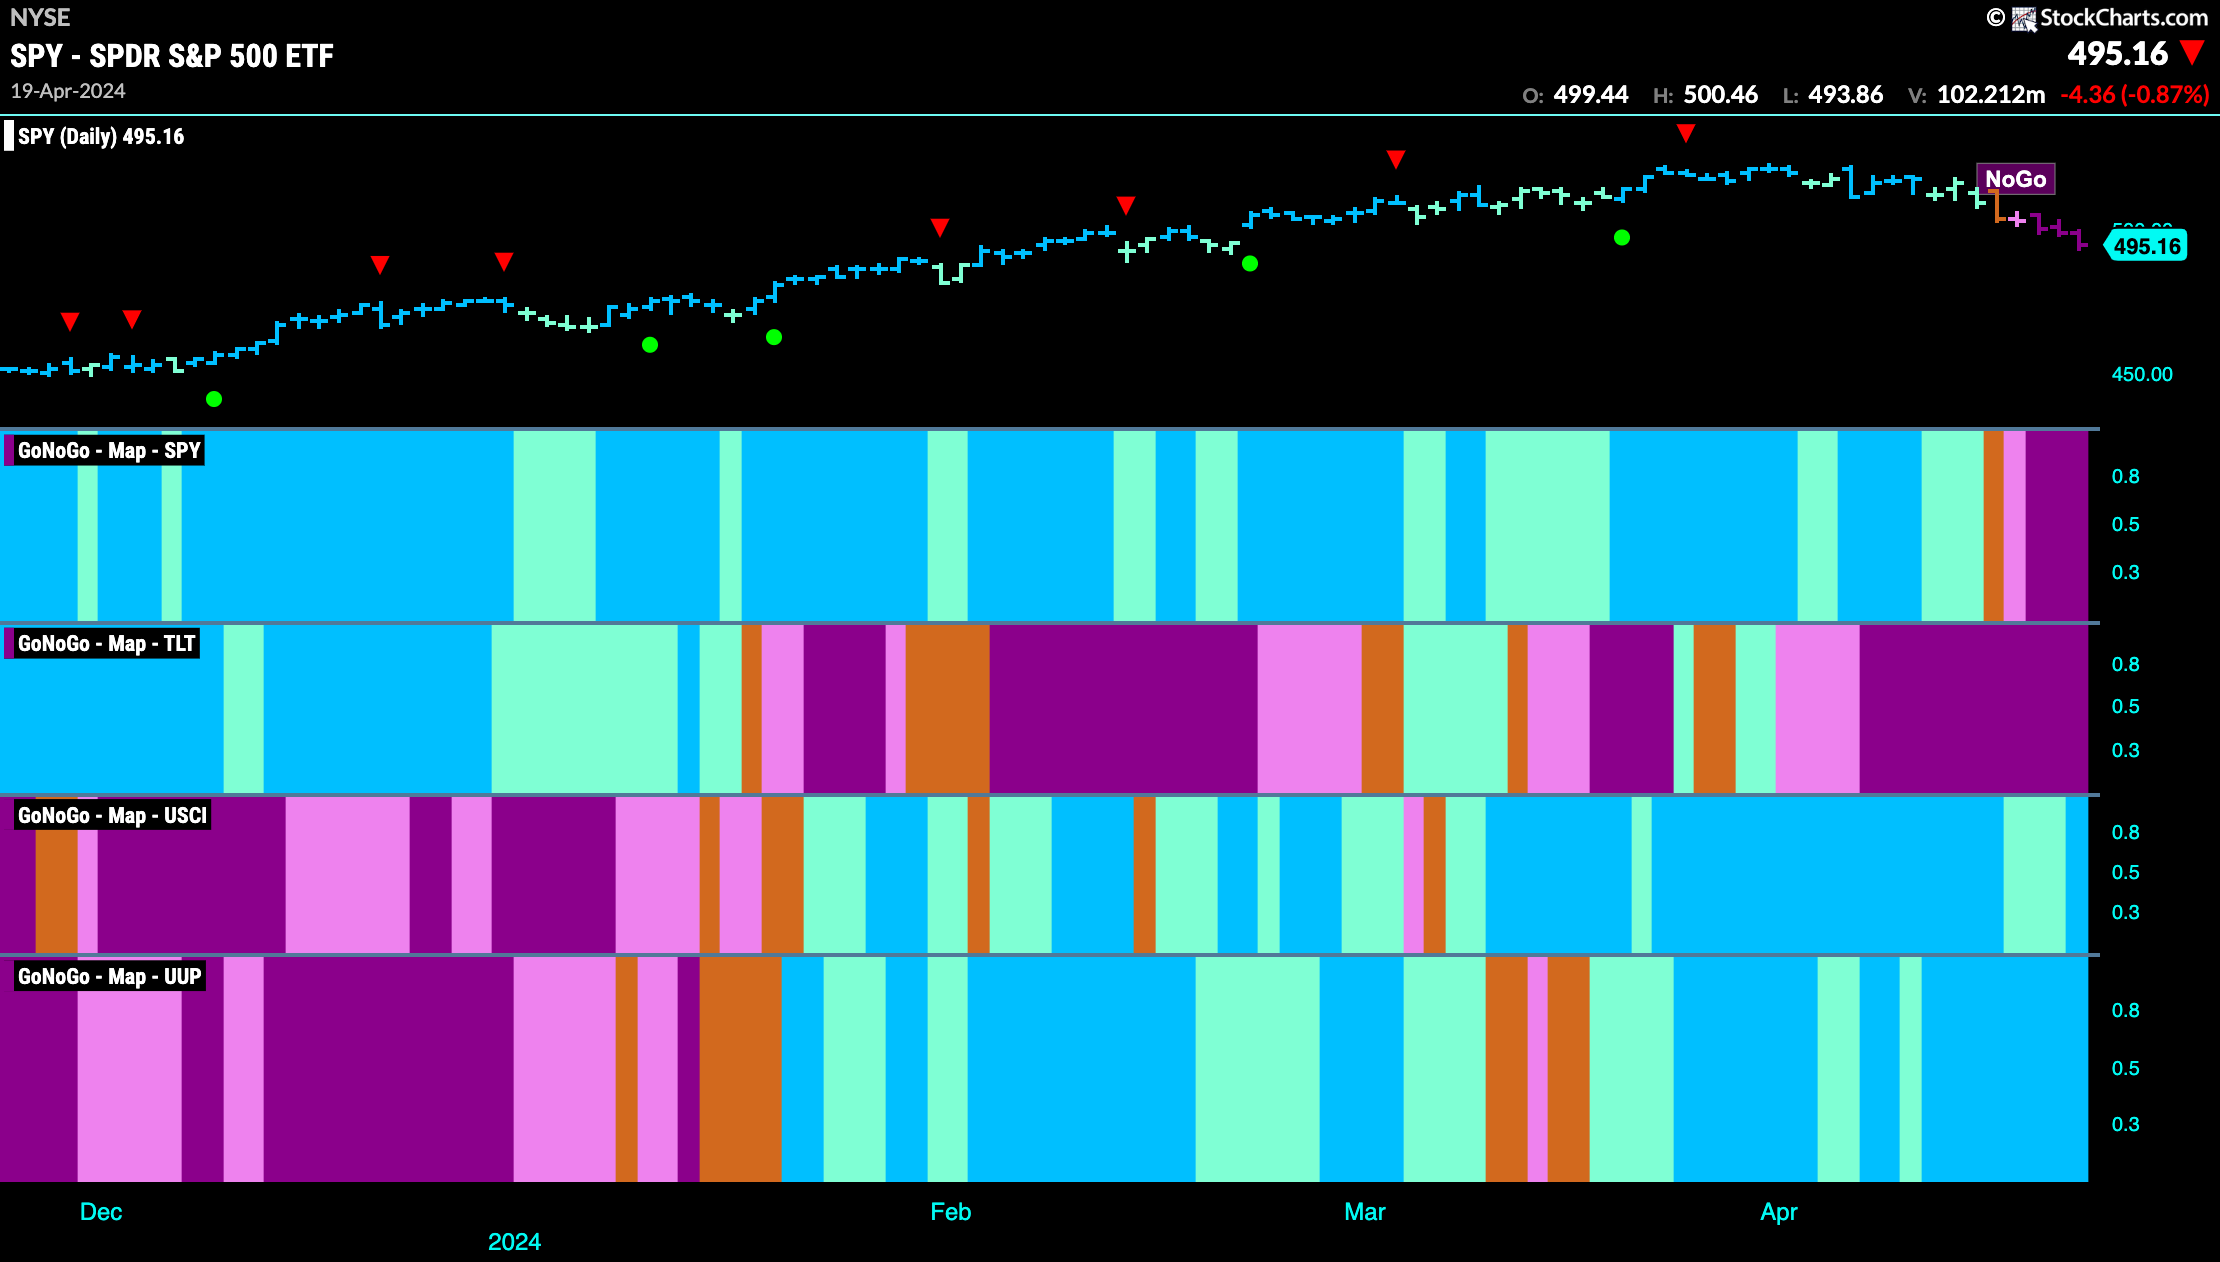Click the StockCharts.com copyright link
The width and height of the screenshot is (2220, 1262).
(x=2097, y=18)
